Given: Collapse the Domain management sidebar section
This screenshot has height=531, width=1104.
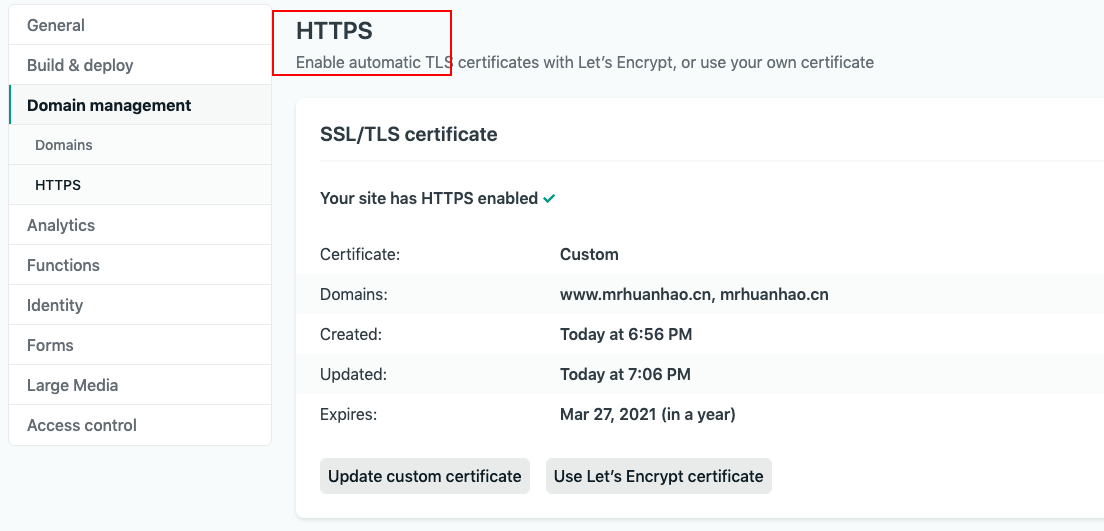Looking at the screenshot, I should point(109,105).
